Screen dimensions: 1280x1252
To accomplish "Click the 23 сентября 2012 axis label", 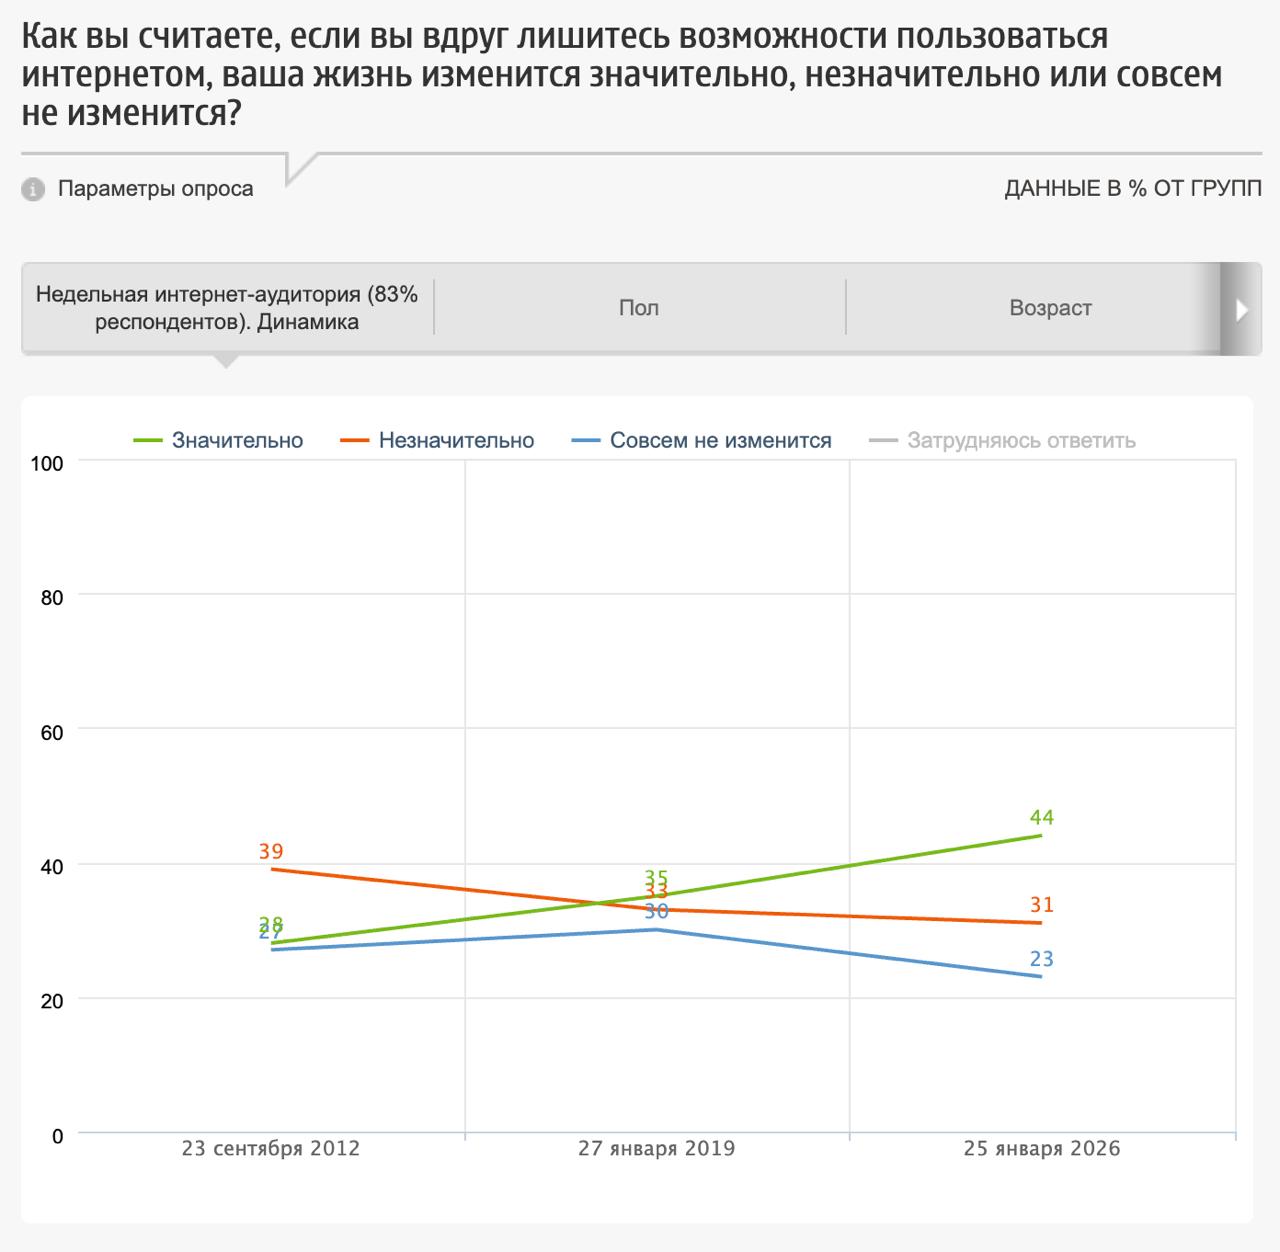I will 271,1149.
